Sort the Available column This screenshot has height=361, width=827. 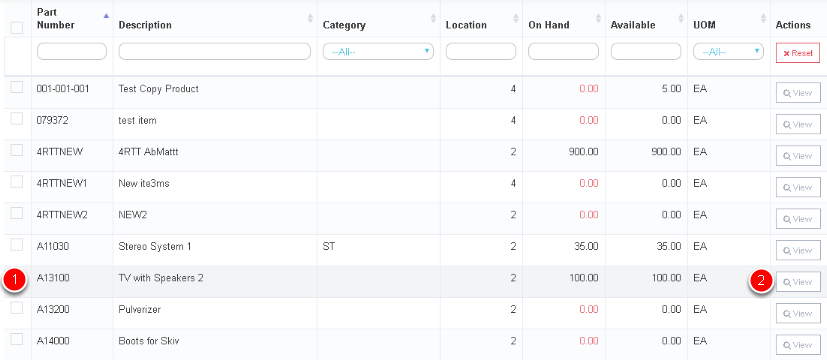click(681, 18)
